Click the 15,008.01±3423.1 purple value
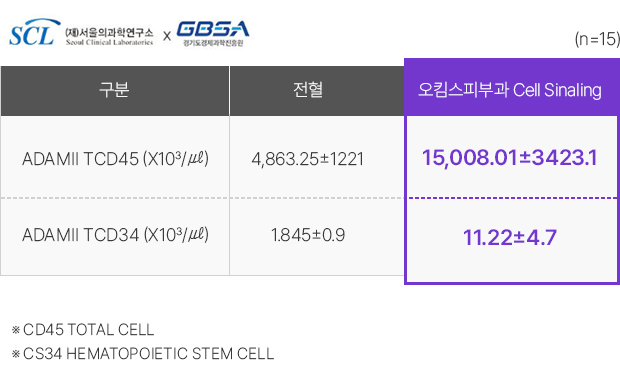Screen dimensions: 620x368 click(x=510, y=158)
